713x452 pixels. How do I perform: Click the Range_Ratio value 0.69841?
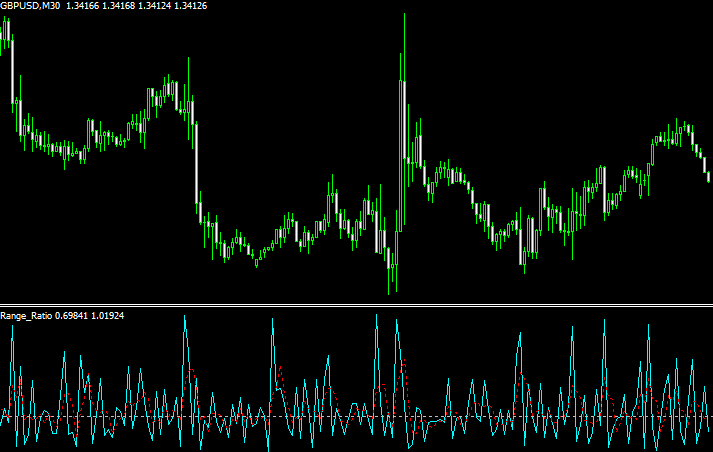[71, 316]
